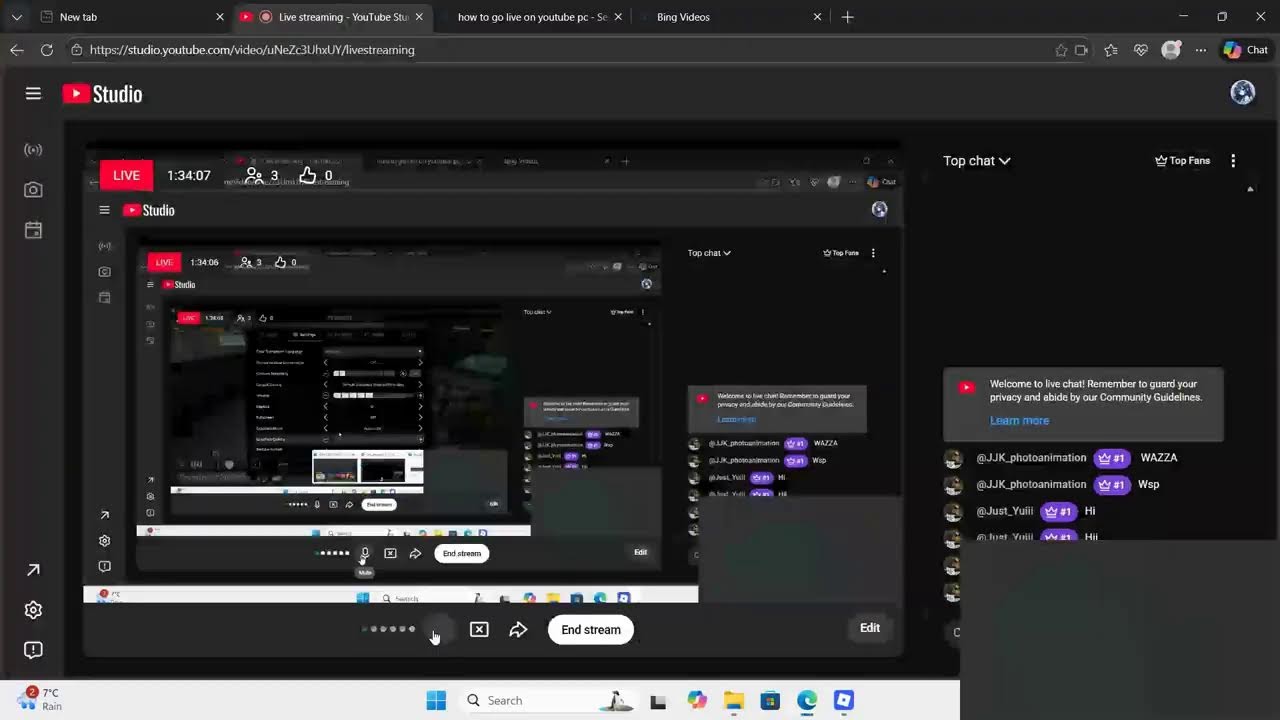This screenshot has height=720, width=1280.
Task: Open the Manage calendar icon in sidebar
Action: [x=33, y=230]
